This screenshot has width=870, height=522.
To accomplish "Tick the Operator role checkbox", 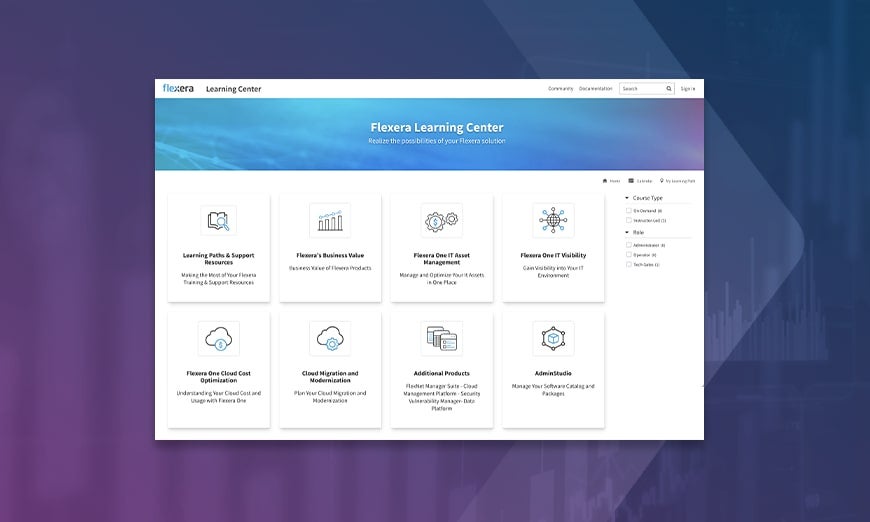I will tap(628, 255).
